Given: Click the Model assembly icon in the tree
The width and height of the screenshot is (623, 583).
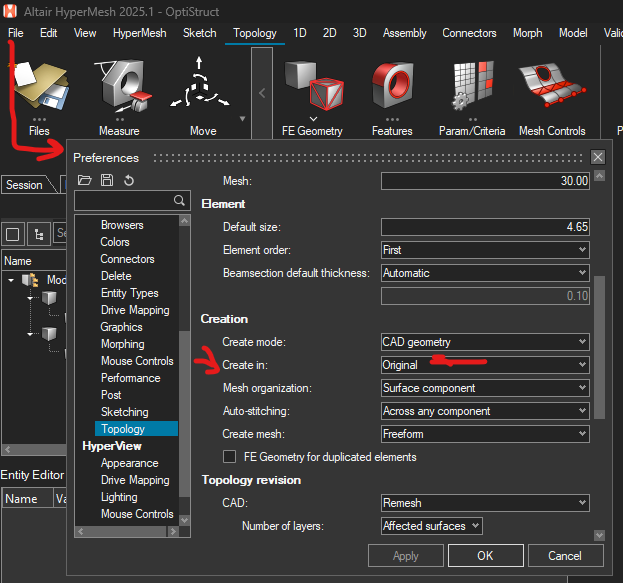Looking at the screenshot, I should pyautogui.click(x=30, y=280).
